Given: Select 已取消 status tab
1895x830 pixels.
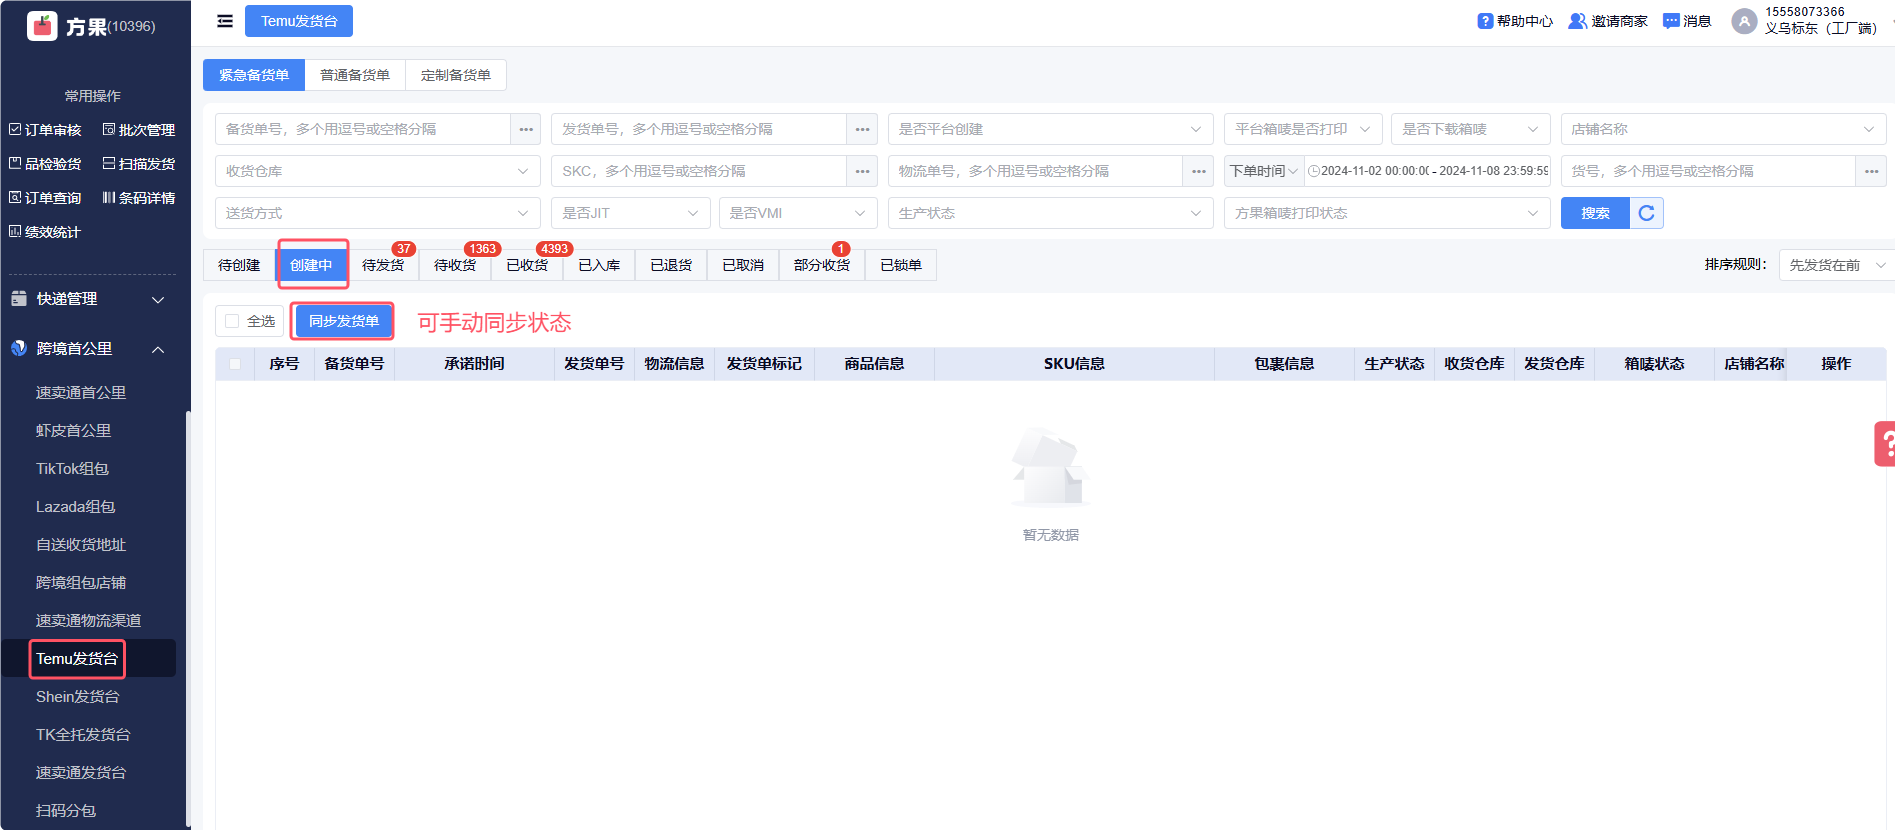Looking at the screenshot, I should pyautogui.click(x=743, y=265).
